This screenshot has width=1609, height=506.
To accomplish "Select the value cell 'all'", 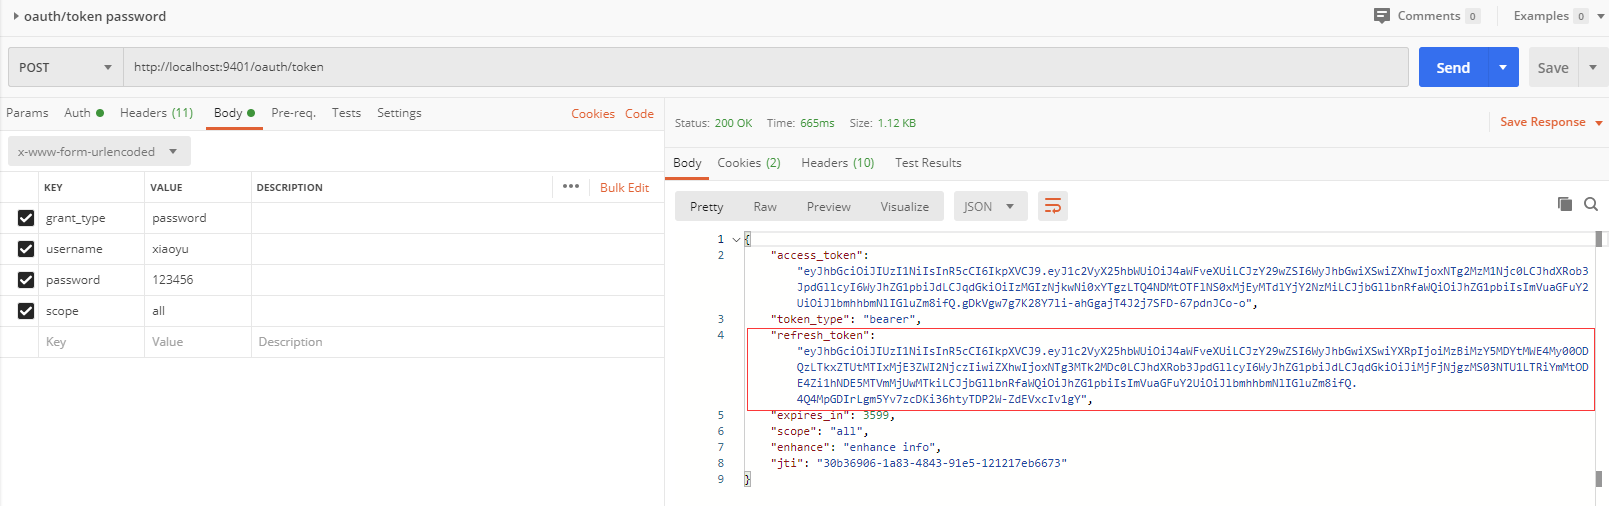I will click(198, 311).
